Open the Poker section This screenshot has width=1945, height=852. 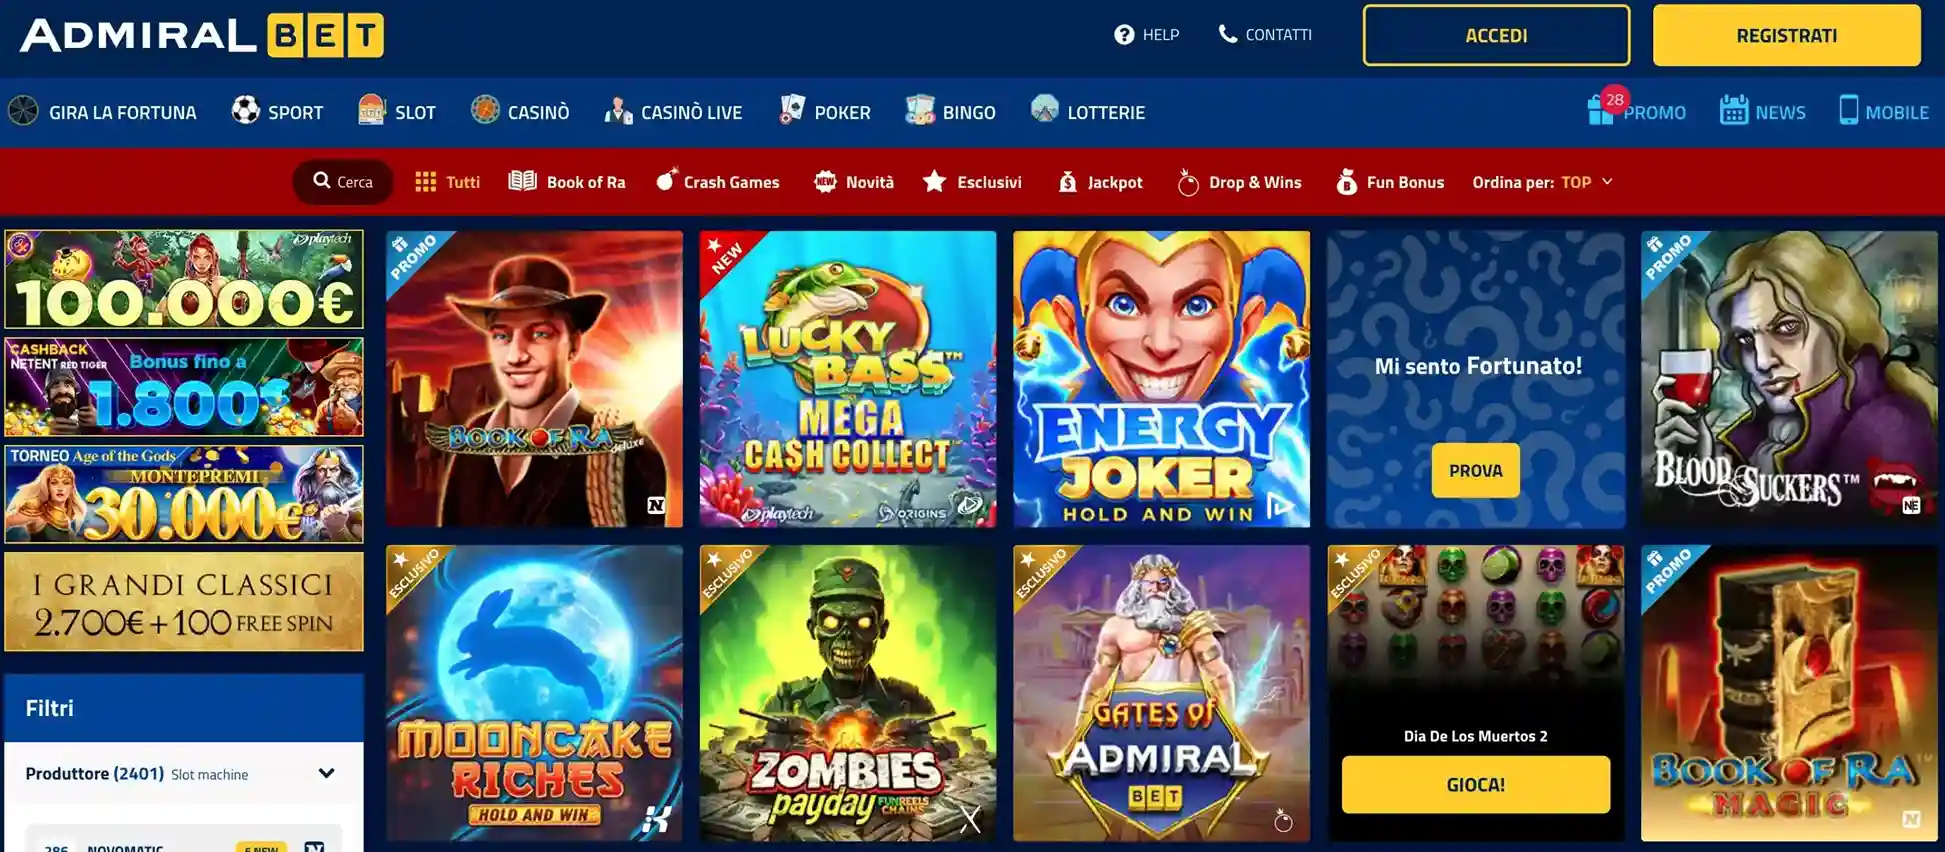[x=825, y=111]
